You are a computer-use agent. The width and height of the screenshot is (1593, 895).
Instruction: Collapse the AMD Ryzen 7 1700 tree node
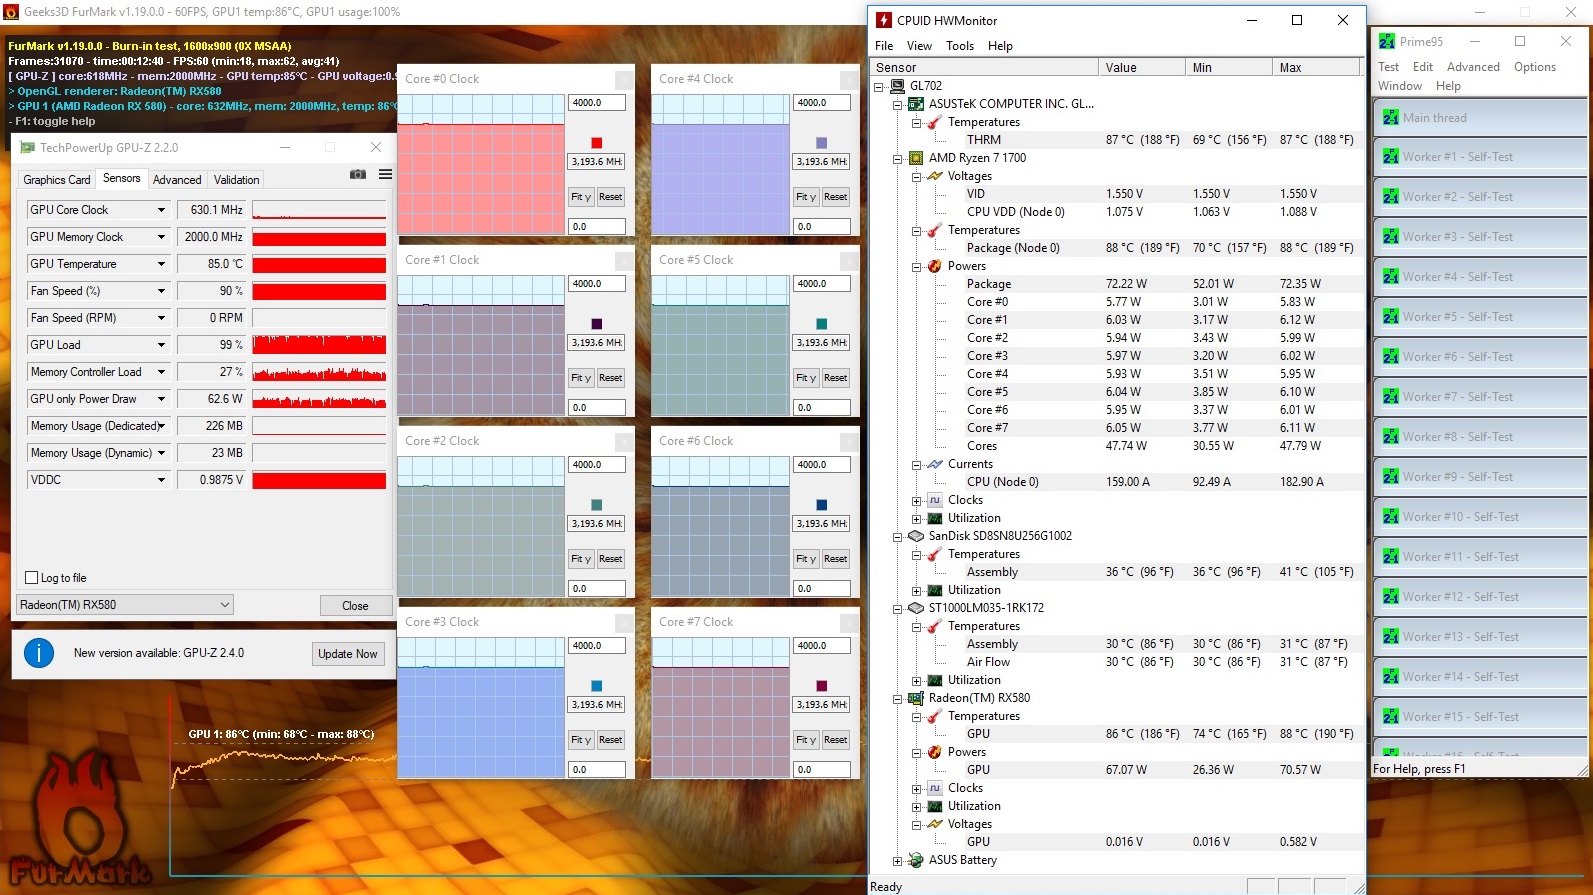coord(898,158)
